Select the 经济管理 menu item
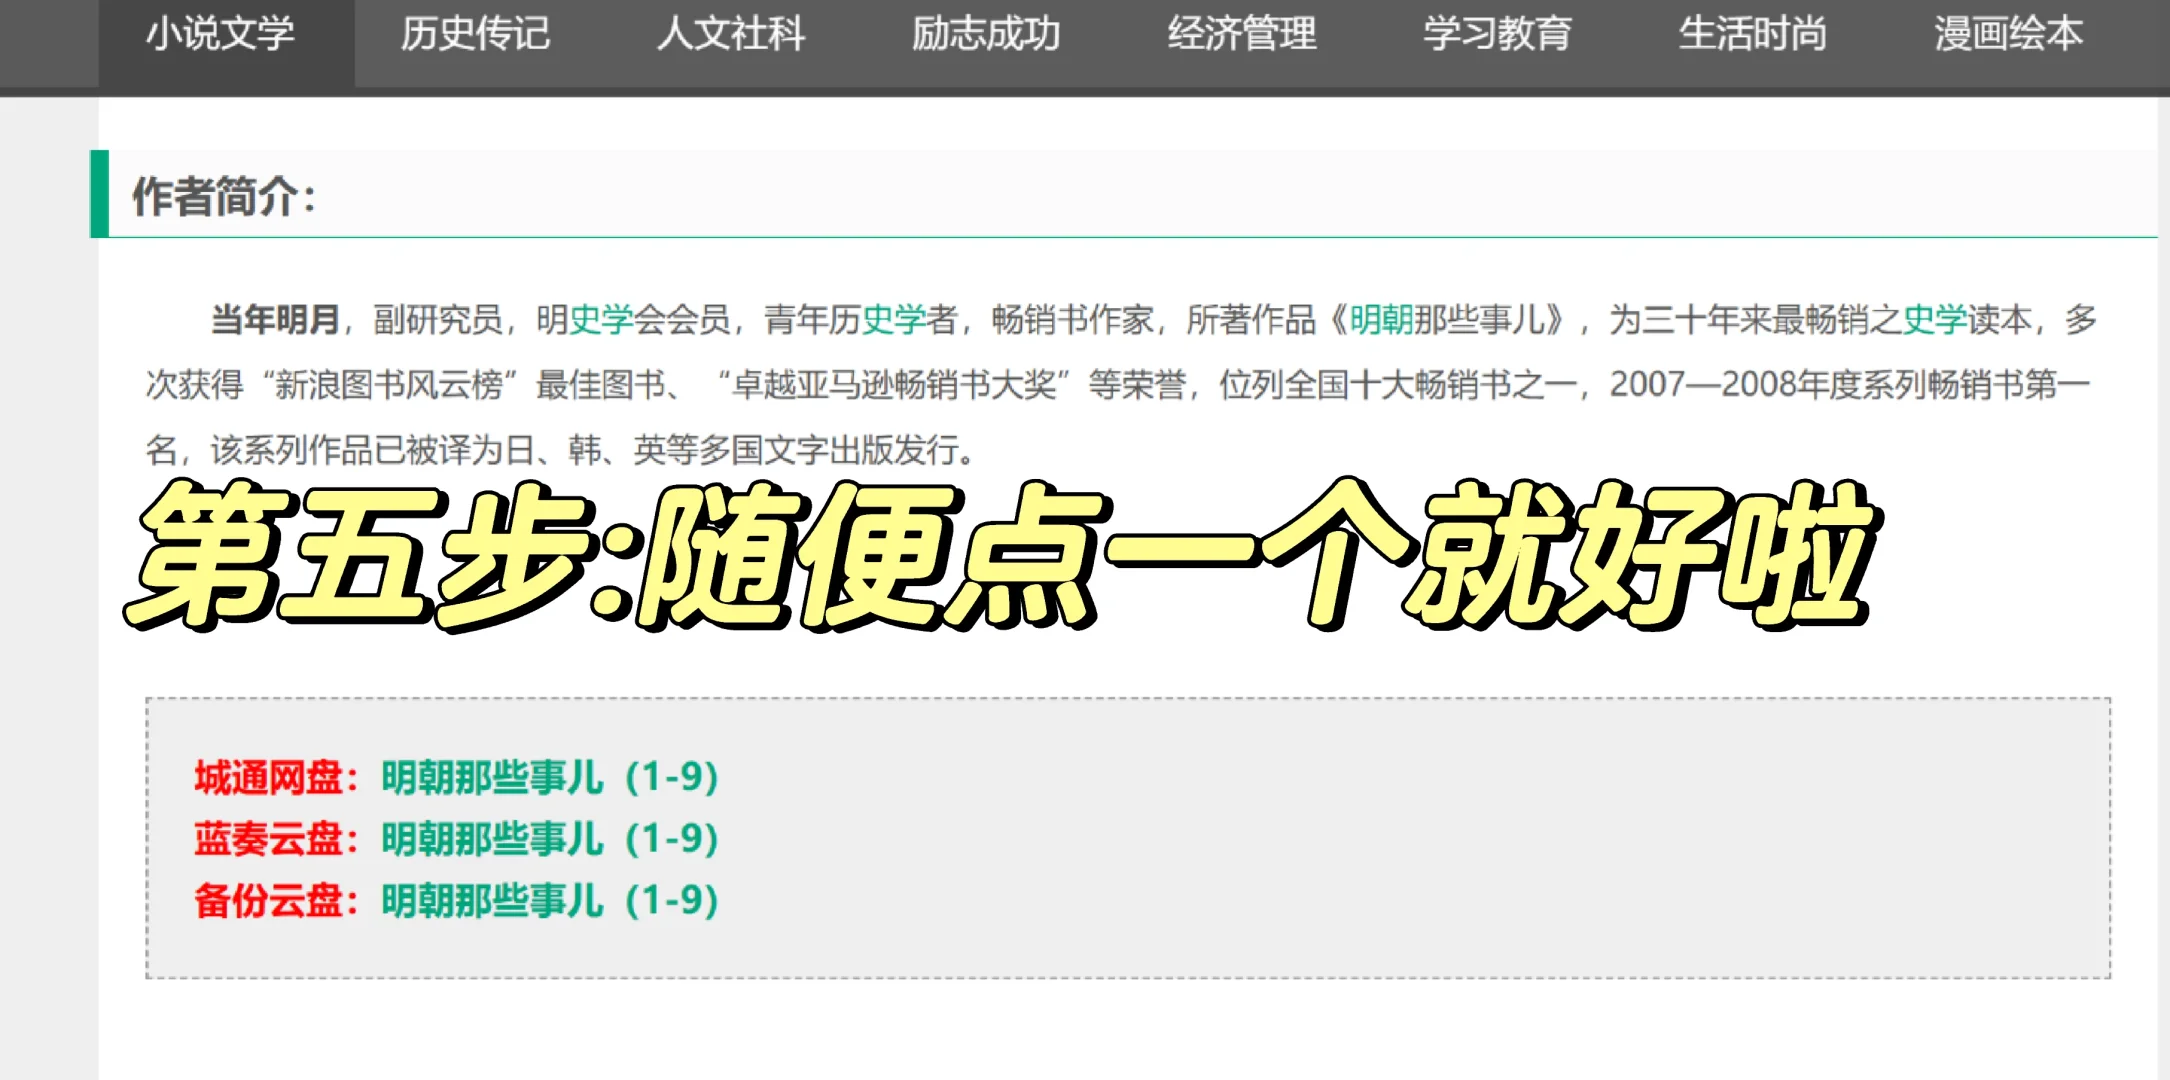 pos(1242,34)
